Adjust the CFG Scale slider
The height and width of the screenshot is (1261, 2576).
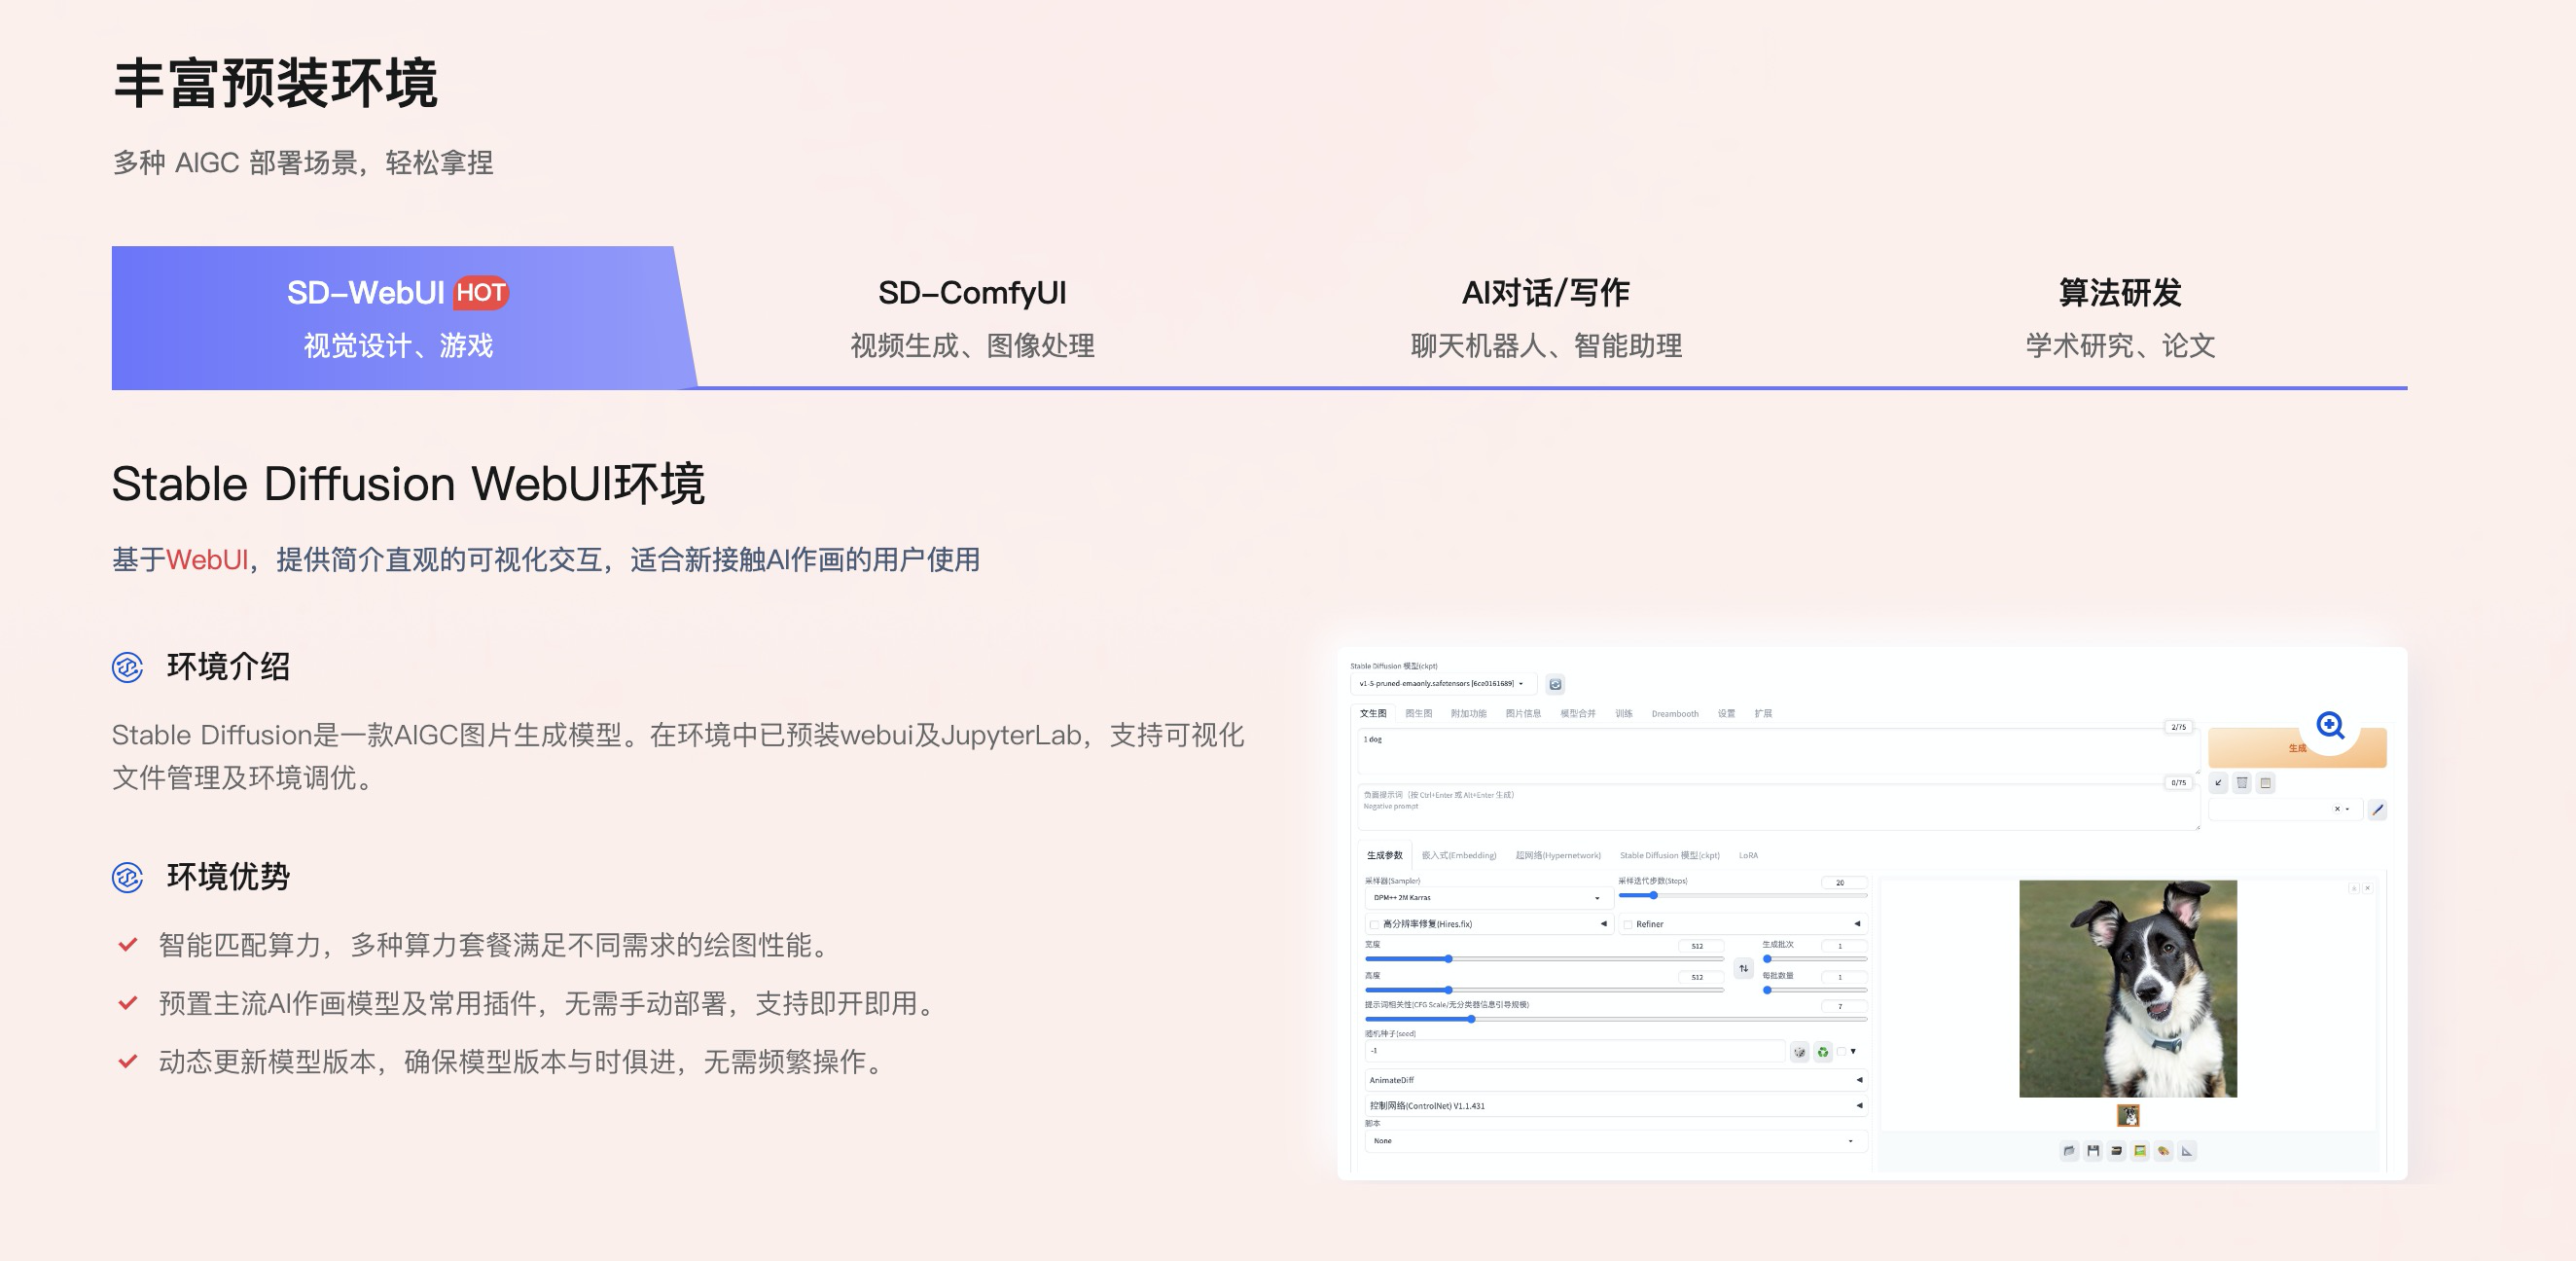pyautogui.click(x=1616, y=1019)
